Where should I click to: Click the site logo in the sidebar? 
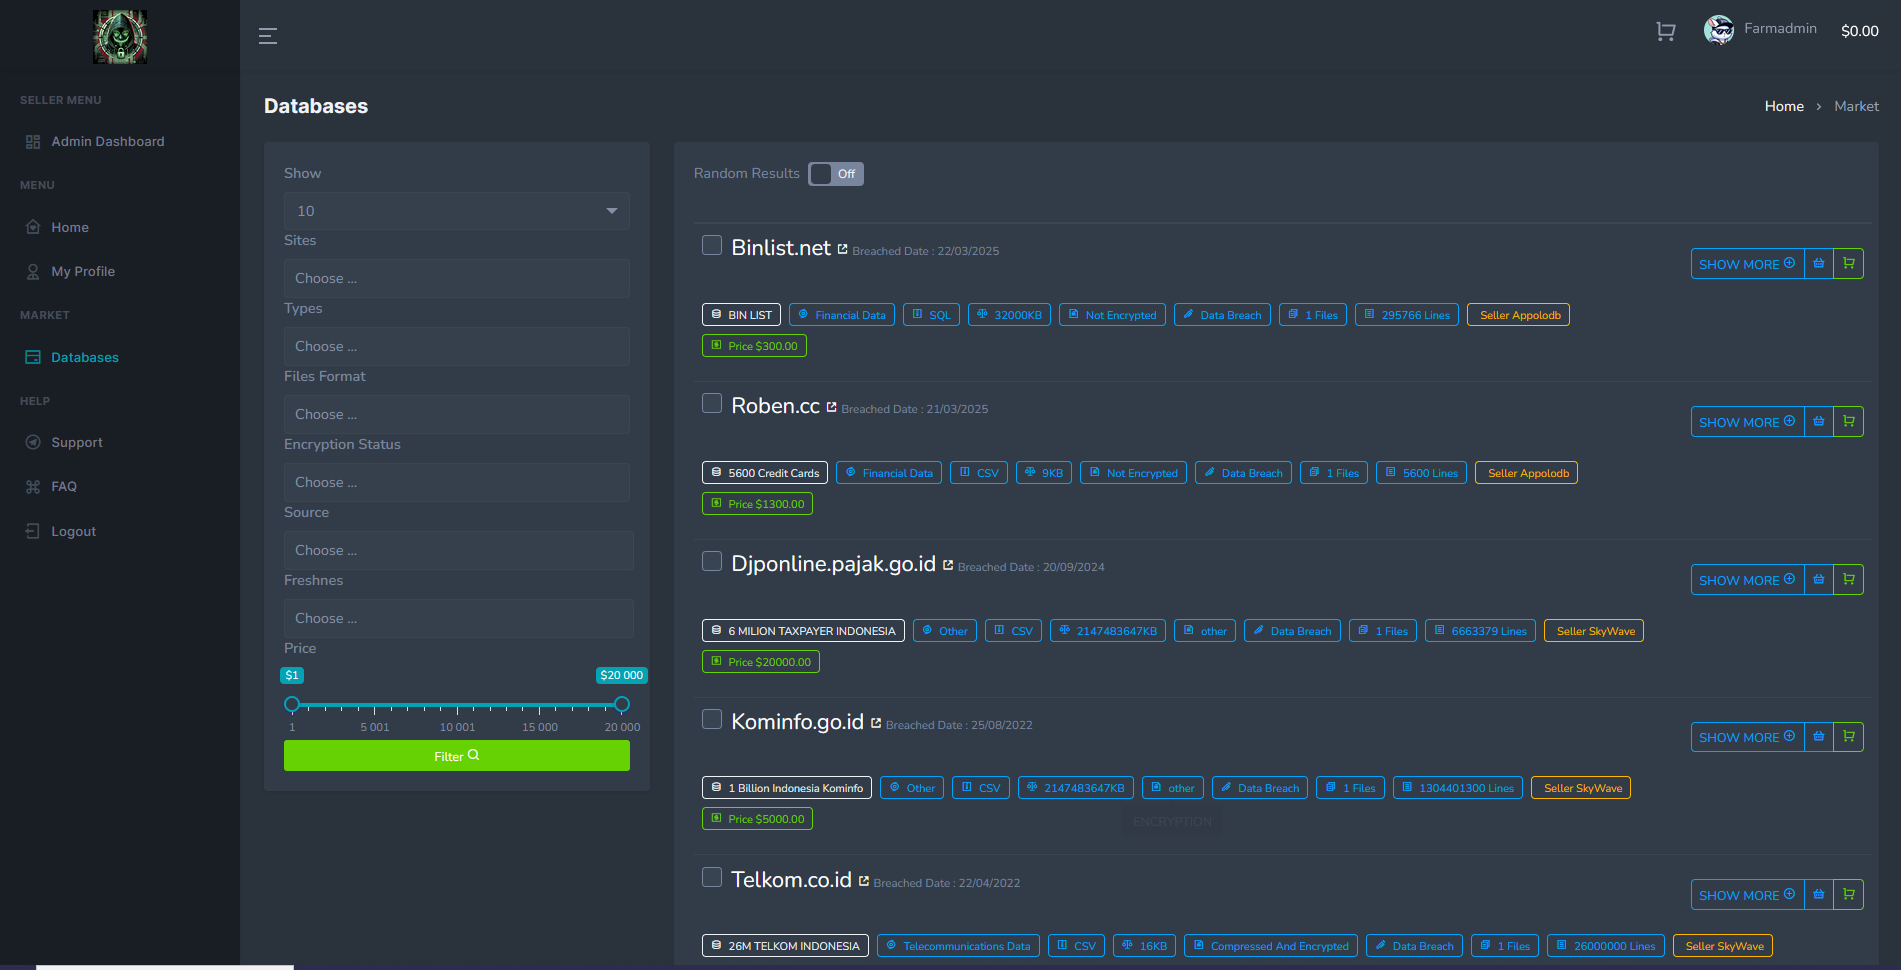pos(120,37)
